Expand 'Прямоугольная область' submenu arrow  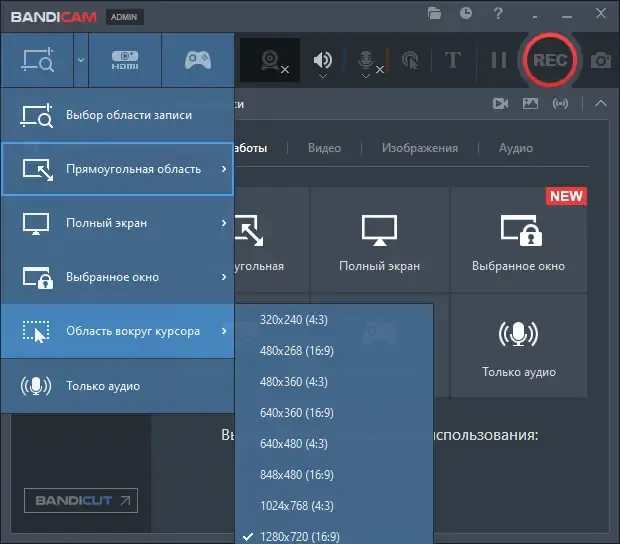pos(224,169)
